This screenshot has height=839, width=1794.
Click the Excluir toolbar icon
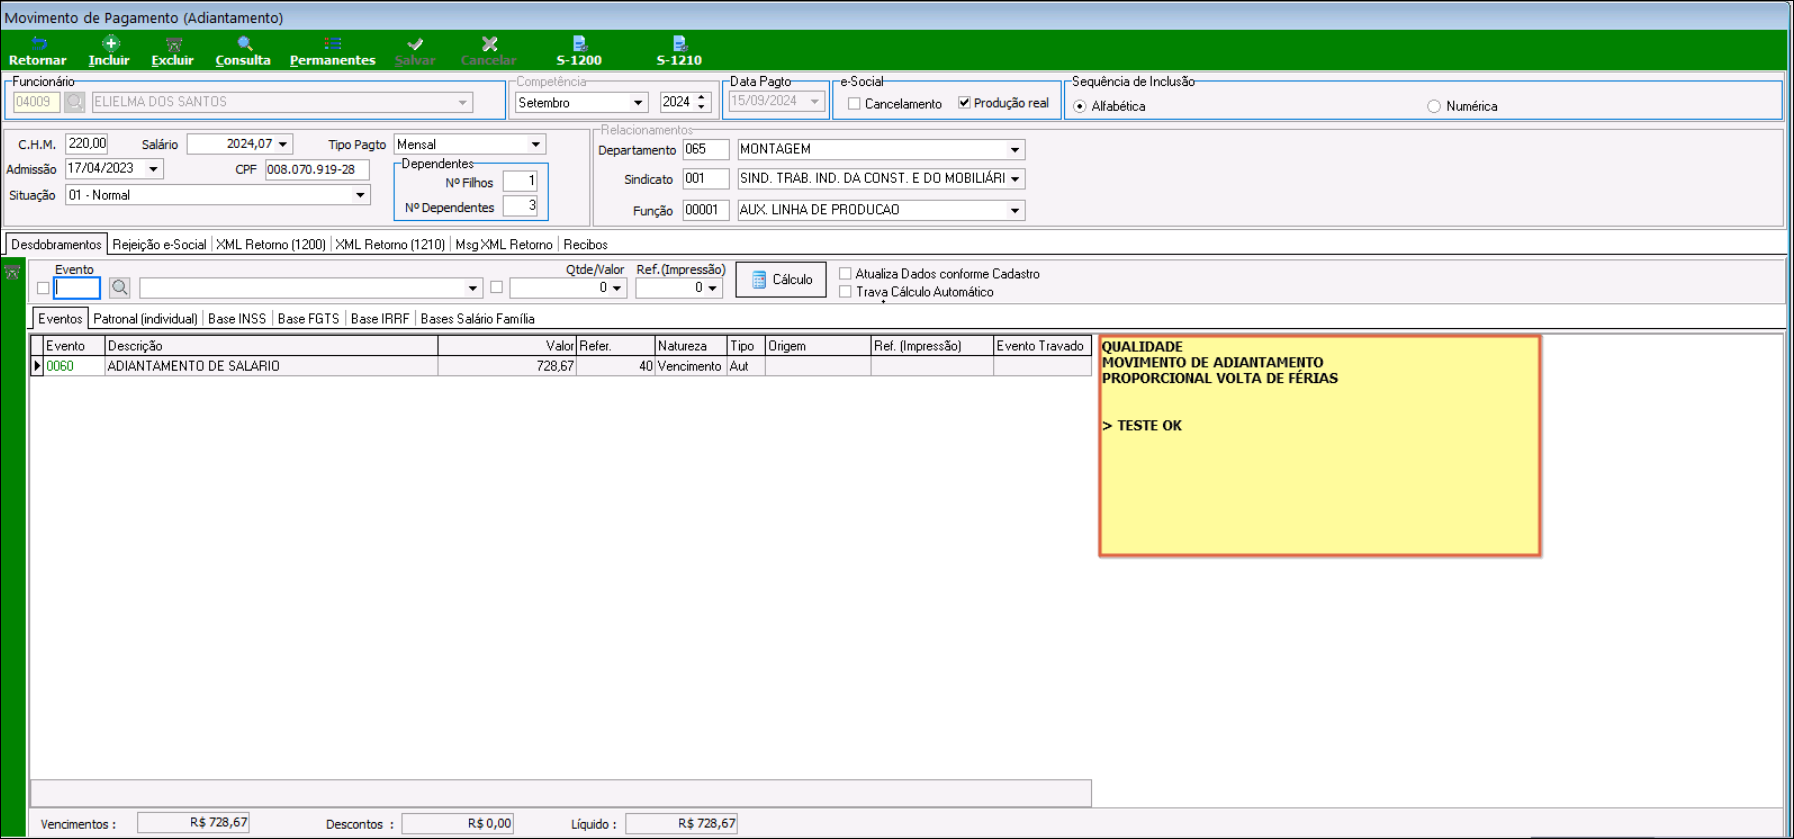pyautogui.click(x=173, y=45)
